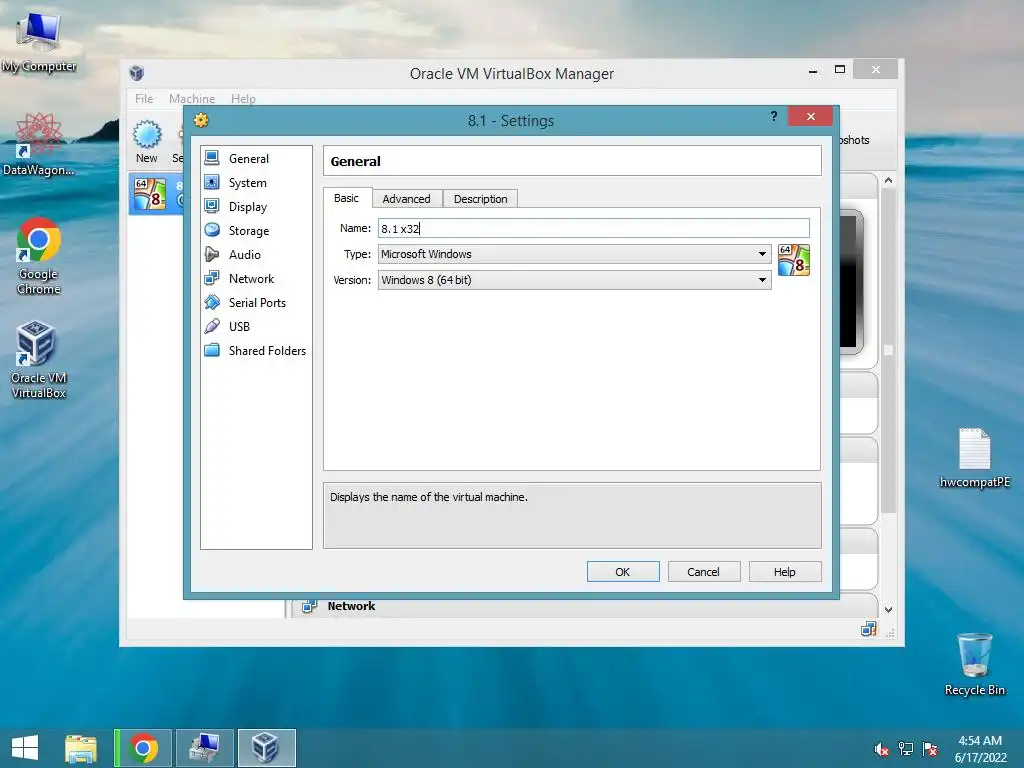
Task: Click the computer icon in taskbar
Action: pyautogui.click(x=204, y=748)
